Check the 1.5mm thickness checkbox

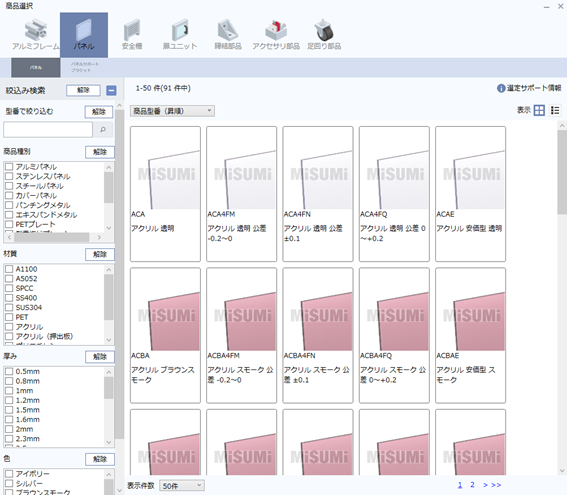tap(9, 410)
